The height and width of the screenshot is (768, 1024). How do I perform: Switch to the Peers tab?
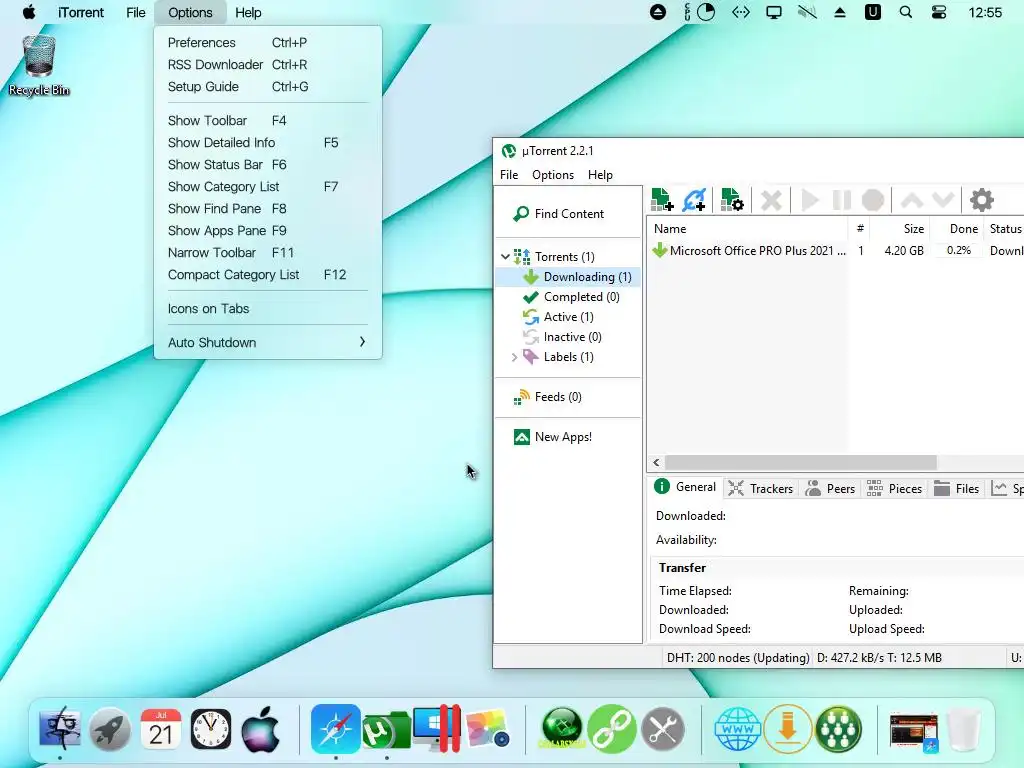tap(831, 488)
